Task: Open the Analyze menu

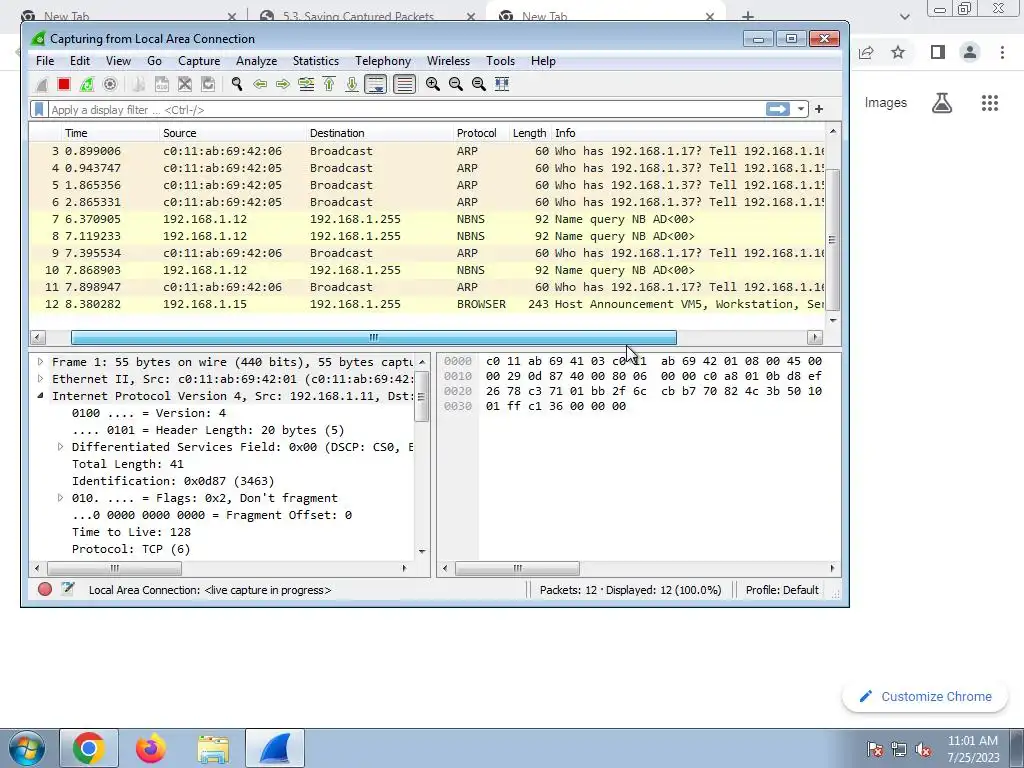Action: tap(257, 61)
